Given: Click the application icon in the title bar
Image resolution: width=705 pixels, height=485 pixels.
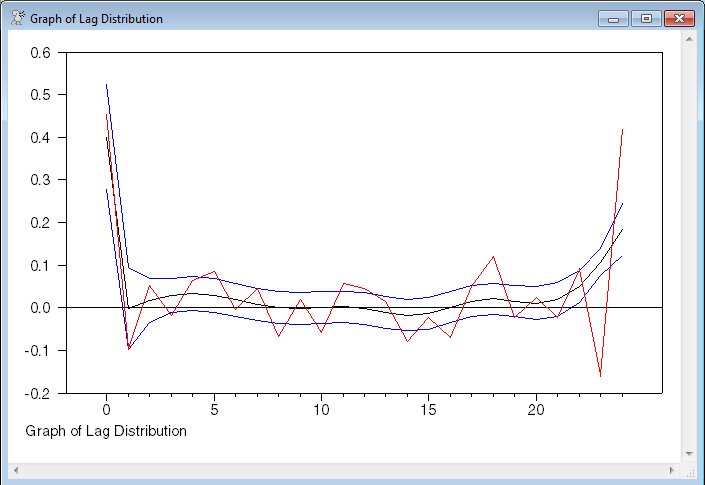Looking at the screenshot, I should pyautogui.click(x=17, y=18).
